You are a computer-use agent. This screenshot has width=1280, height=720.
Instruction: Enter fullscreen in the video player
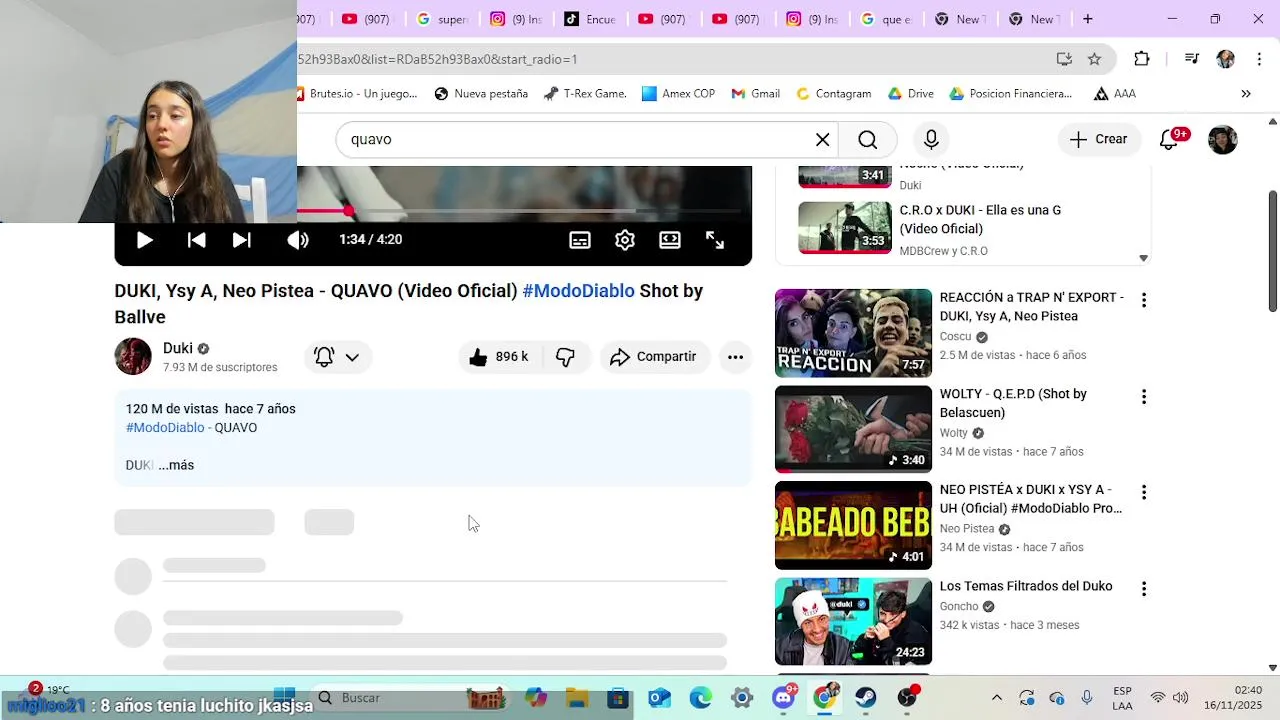coord(715,240)
